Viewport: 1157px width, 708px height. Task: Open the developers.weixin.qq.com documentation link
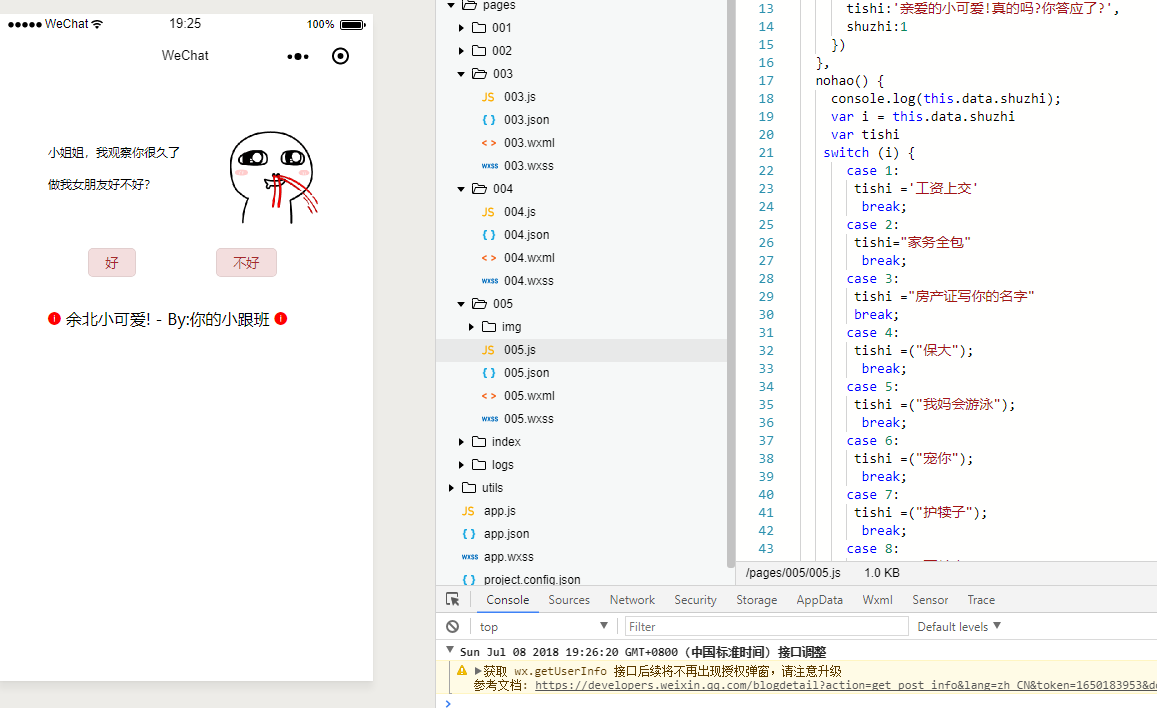click(x=846, y=685)
